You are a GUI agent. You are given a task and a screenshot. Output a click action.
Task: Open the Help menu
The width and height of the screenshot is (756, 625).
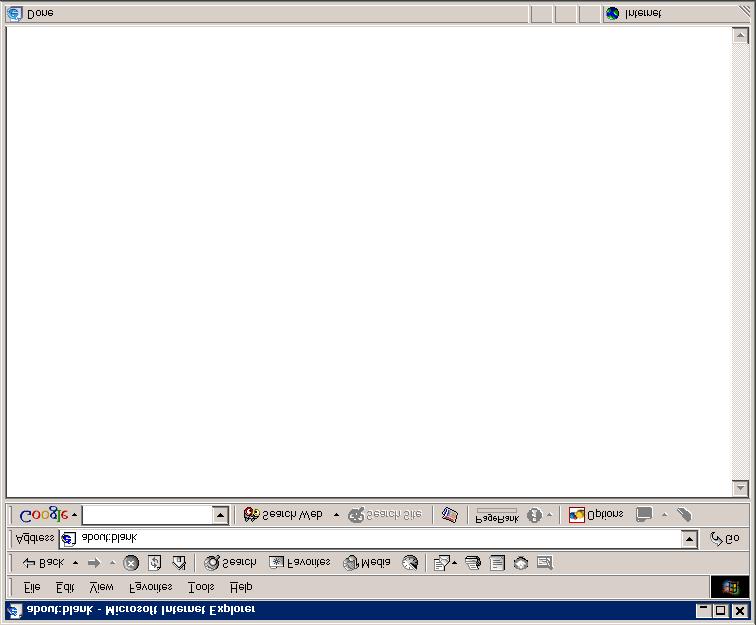pyautogui.click(x=241, y=587)
